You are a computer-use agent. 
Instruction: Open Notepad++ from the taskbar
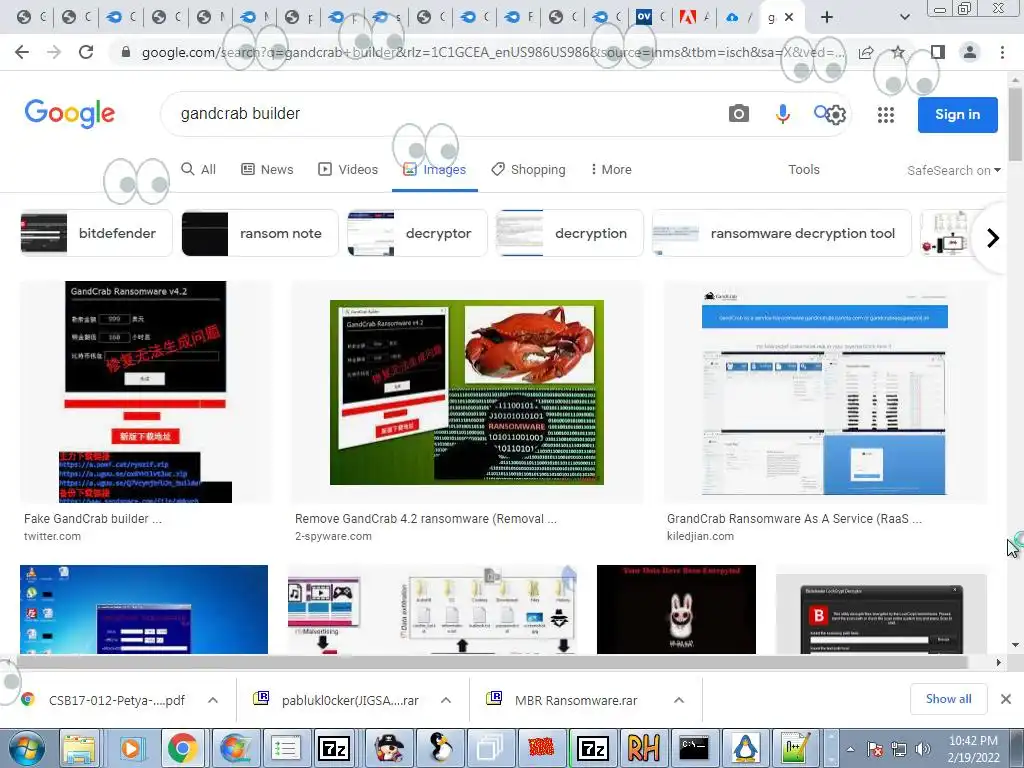pyautogui.click(x=796, y=748)
